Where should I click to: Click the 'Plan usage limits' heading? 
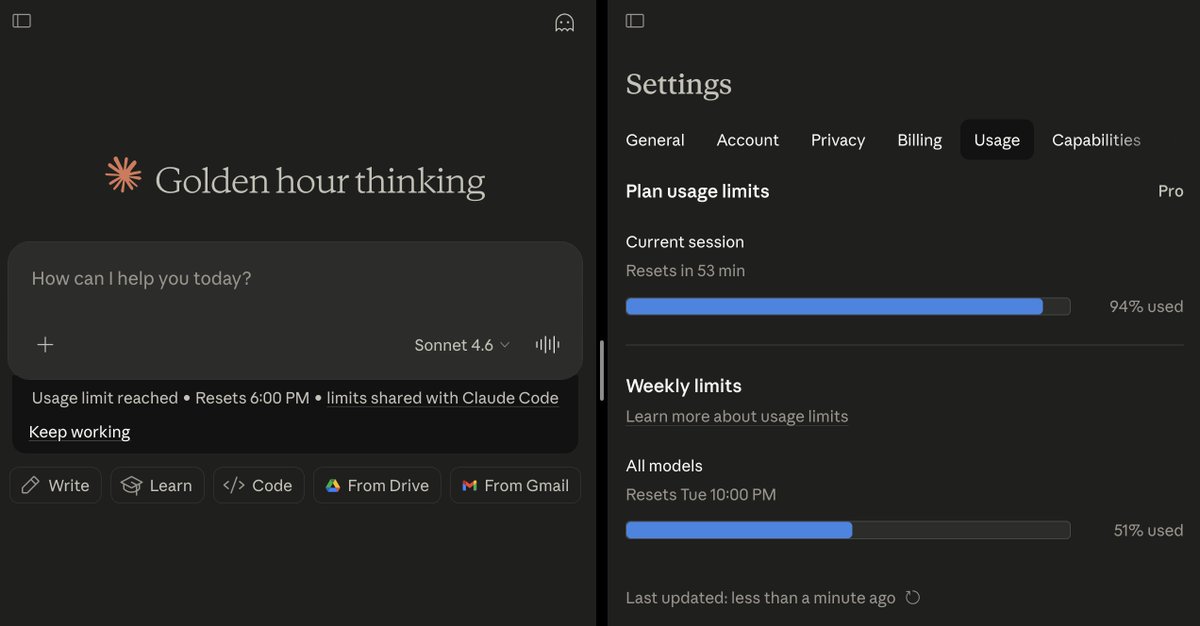tap(697, 191)
